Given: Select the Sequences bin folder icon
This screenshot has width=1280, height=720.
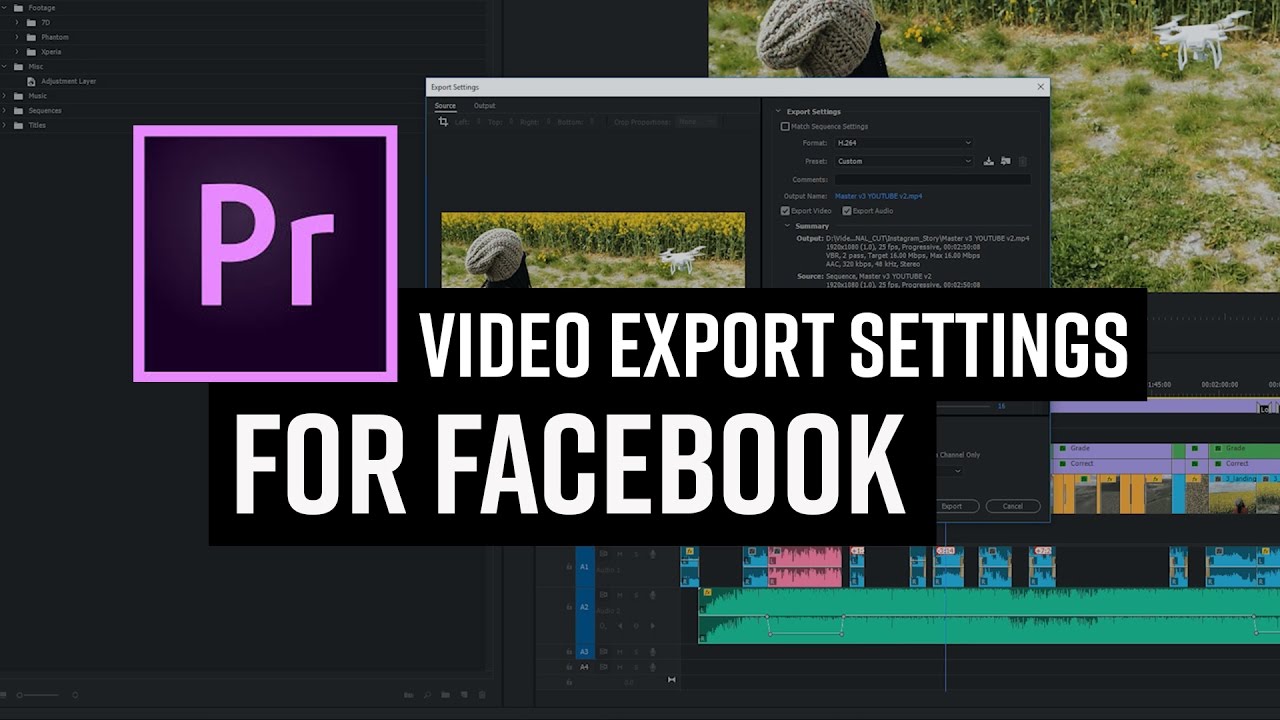Looking at the screenshot, I should click(x=18, y=111).
